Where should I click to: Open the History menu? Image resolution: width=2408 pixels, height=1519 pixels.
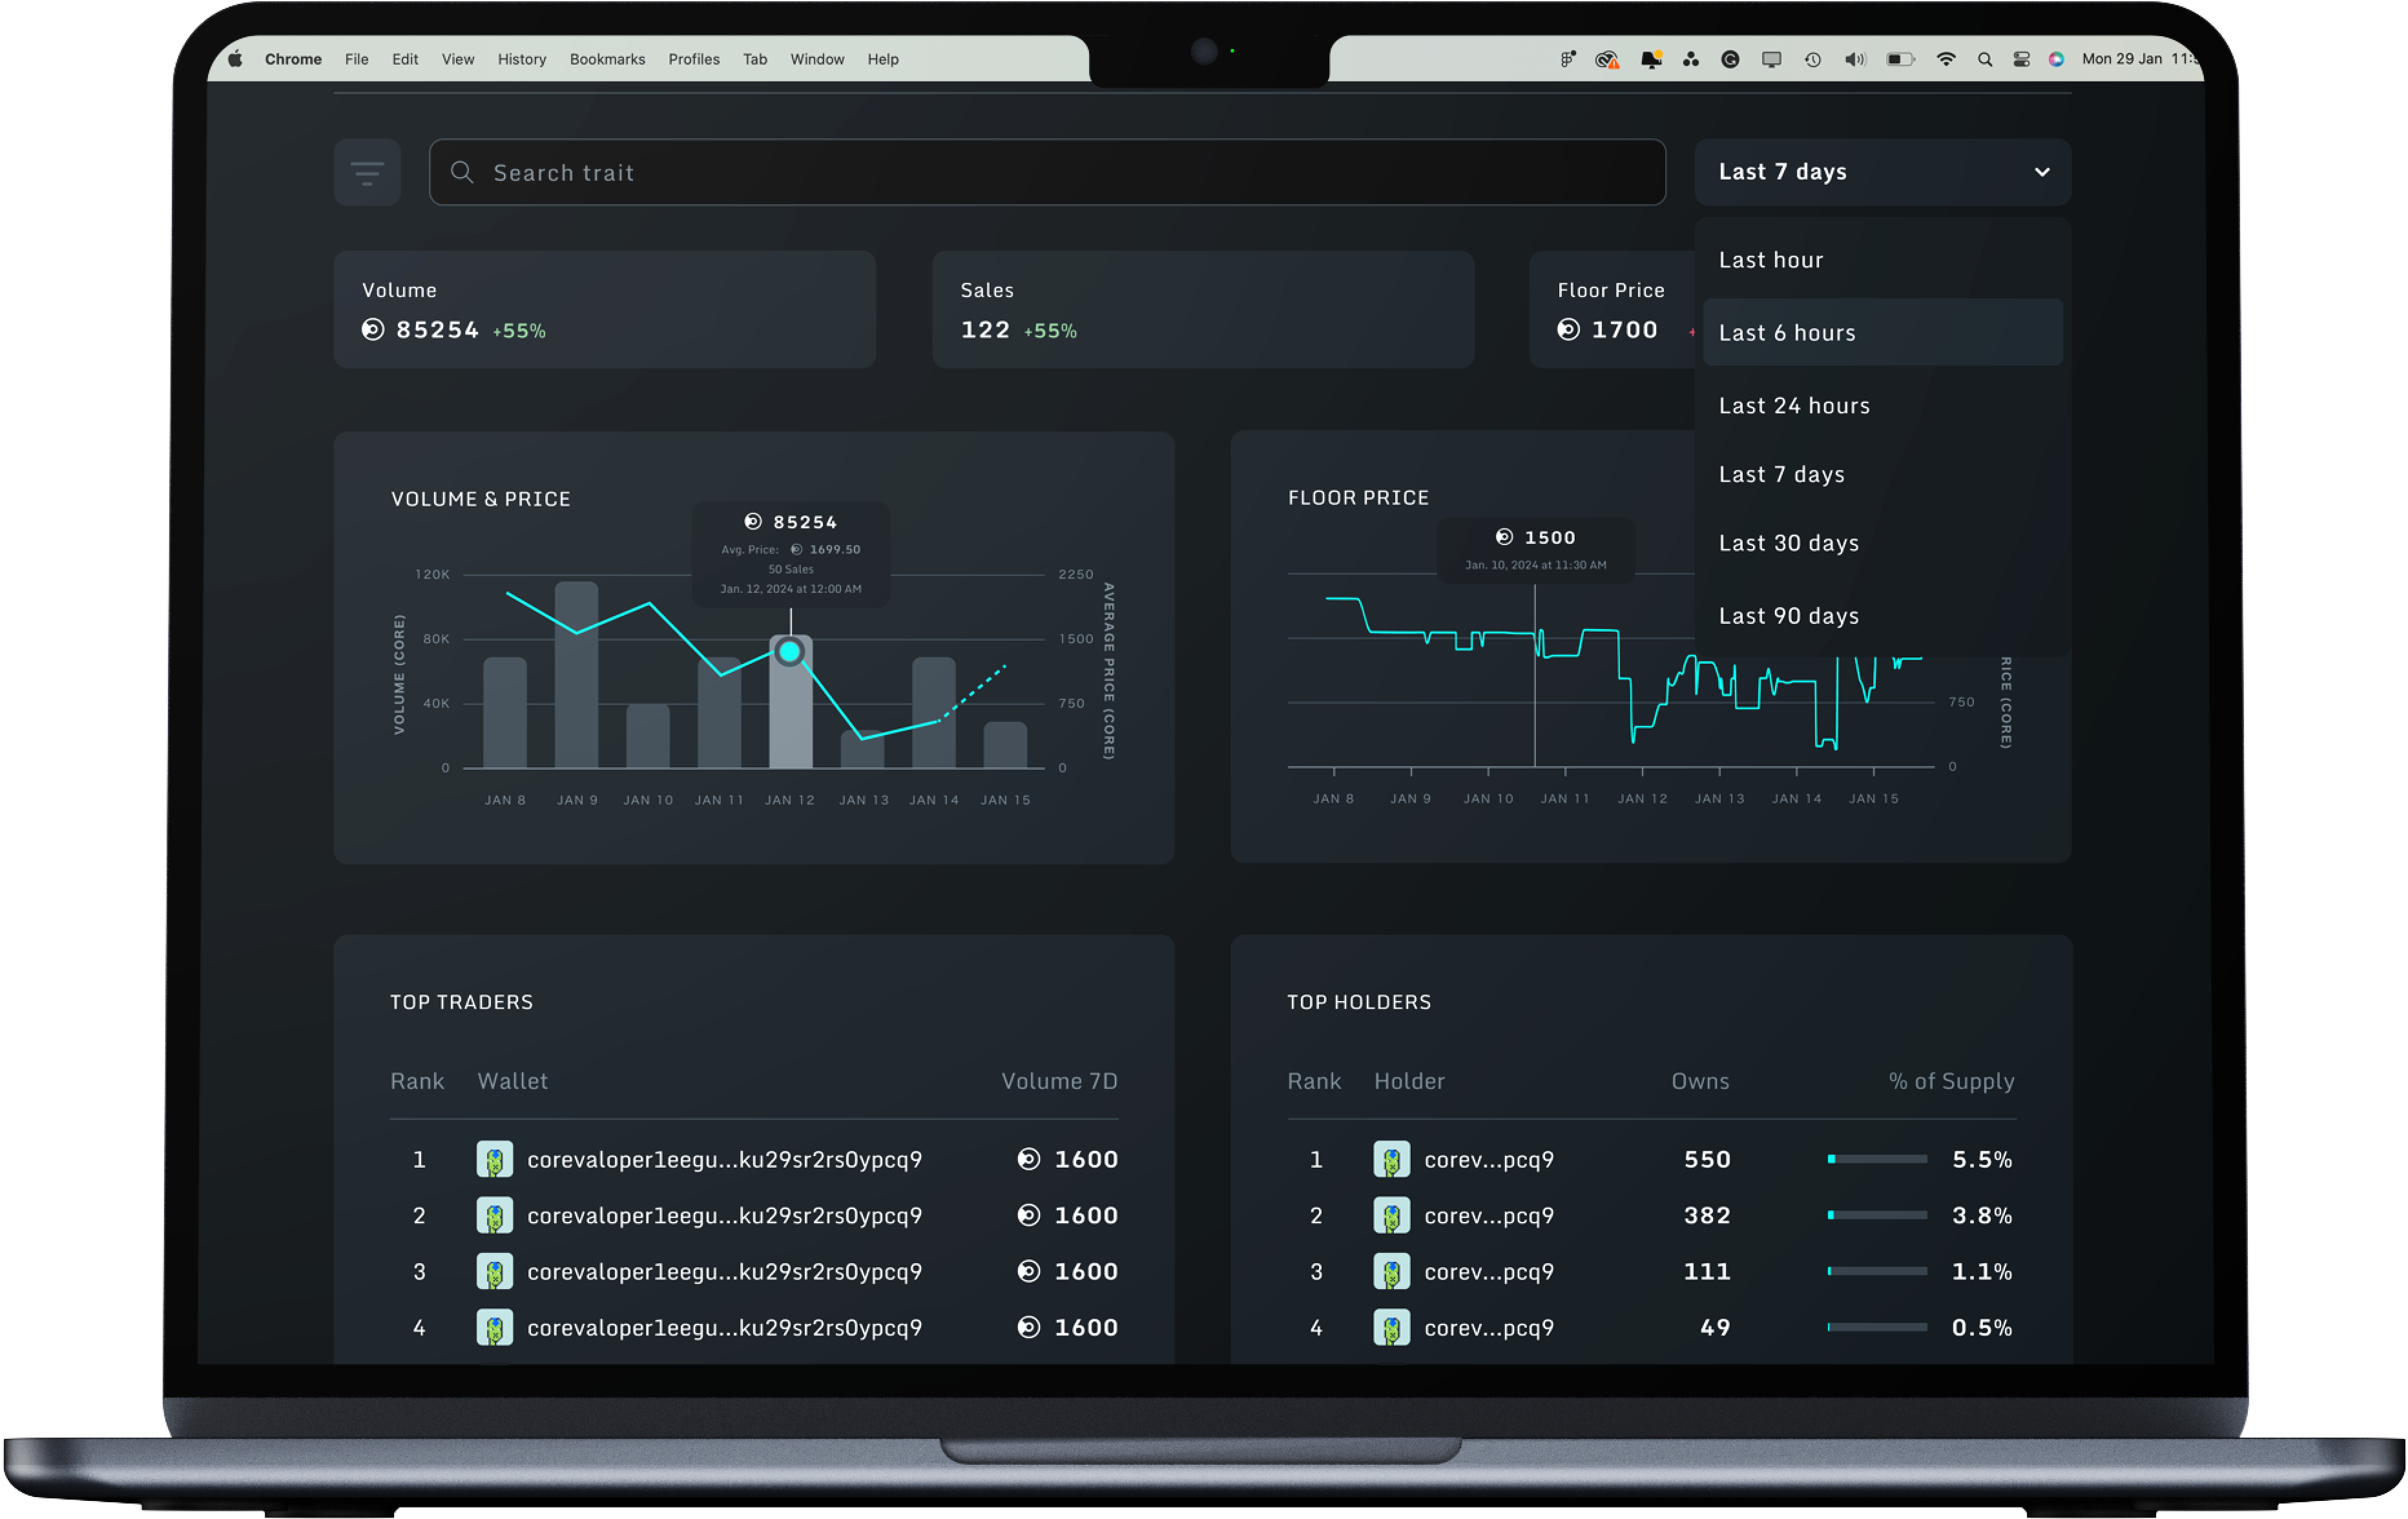(522, 60)
